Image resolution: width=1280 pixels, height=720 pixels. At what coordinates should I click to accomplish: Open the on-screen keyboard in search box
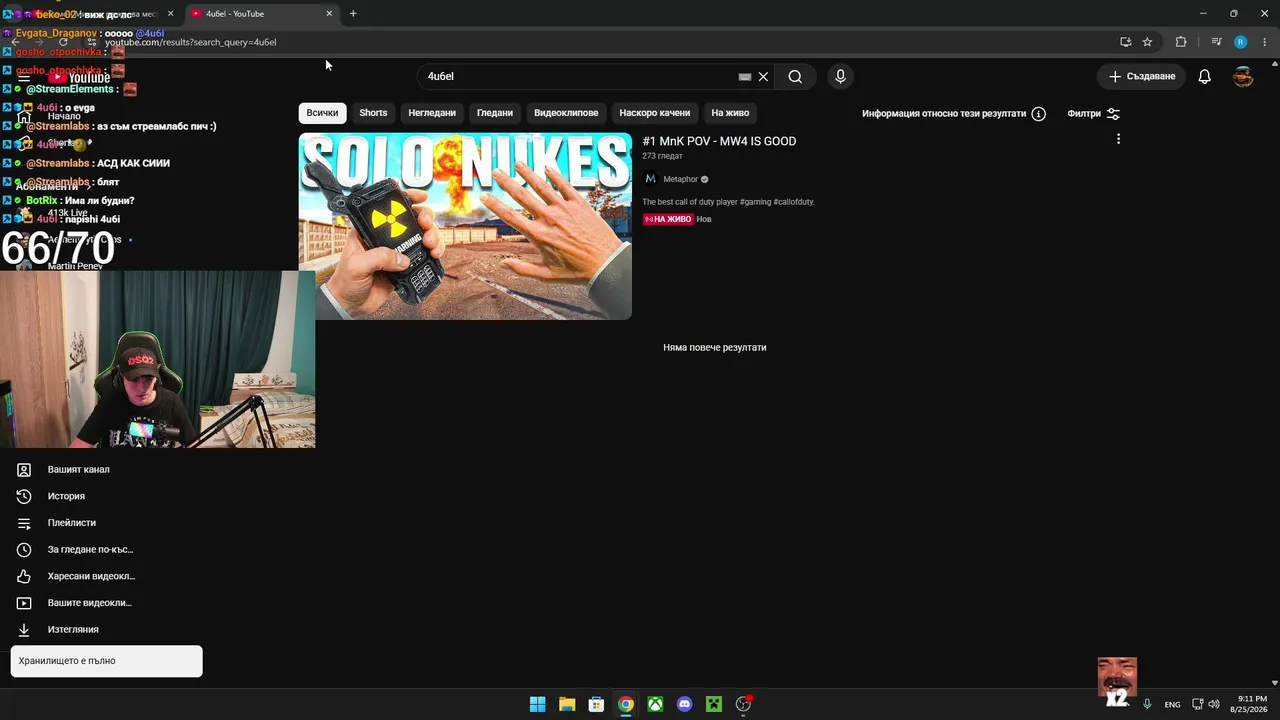coord(745,76)
